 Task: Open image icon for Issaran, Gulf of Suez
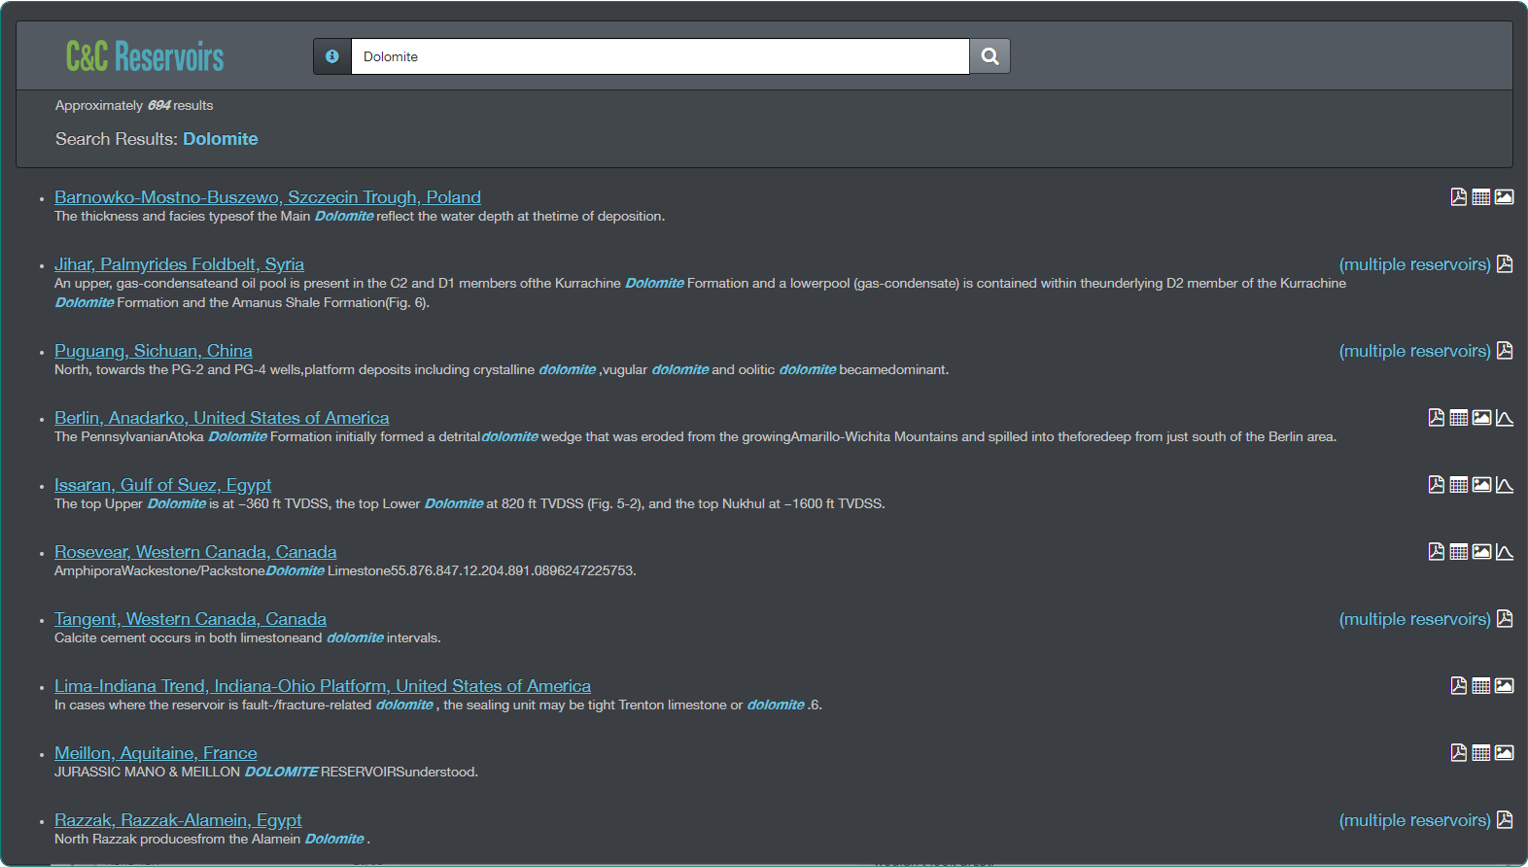(x=1482, y=485)
